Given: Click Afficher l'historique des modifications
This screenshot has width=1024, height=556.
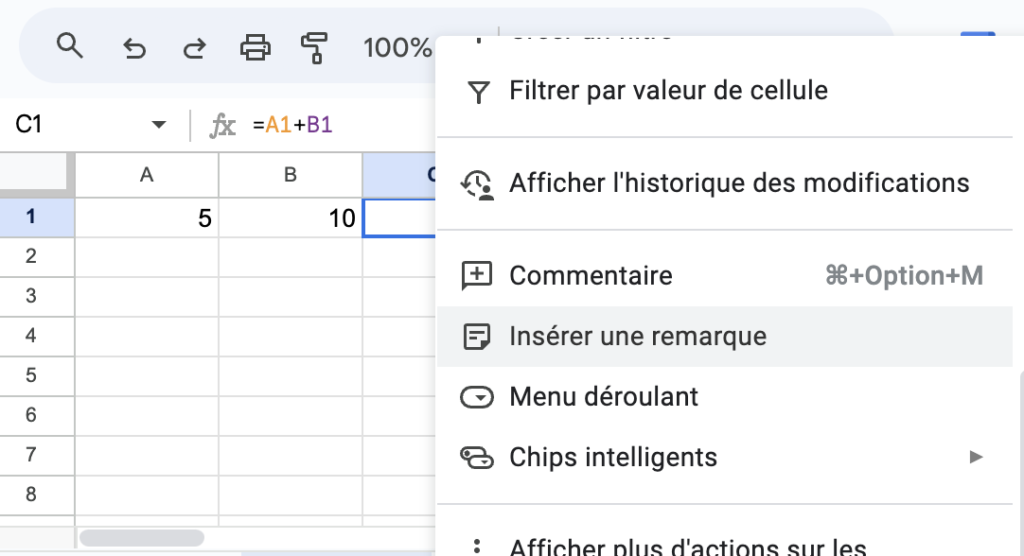Looking at the screenshot, I should click(738, 184).
